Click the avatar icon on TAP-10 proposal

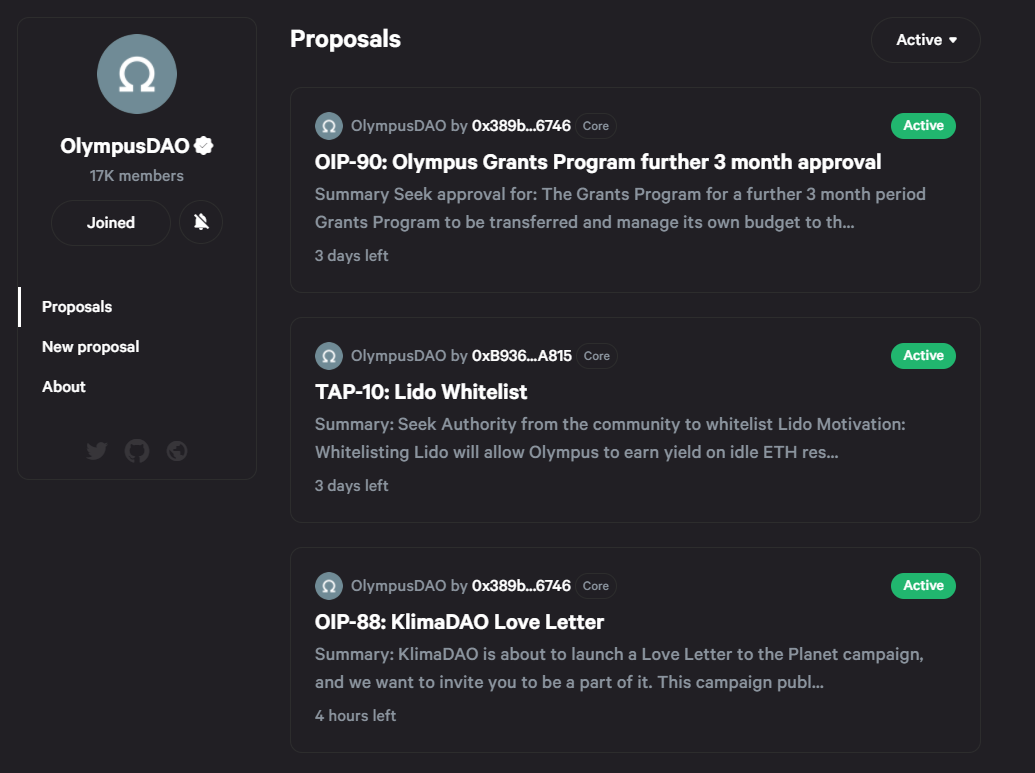[x=329, y=356]
